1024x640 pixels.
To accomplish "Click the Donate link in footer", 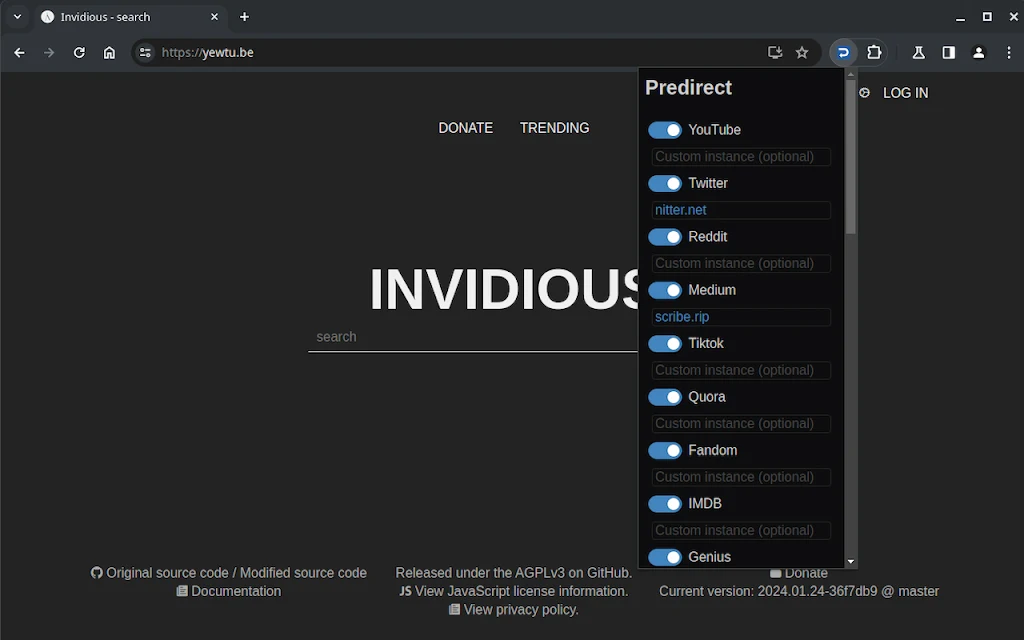I will [806, 573].
